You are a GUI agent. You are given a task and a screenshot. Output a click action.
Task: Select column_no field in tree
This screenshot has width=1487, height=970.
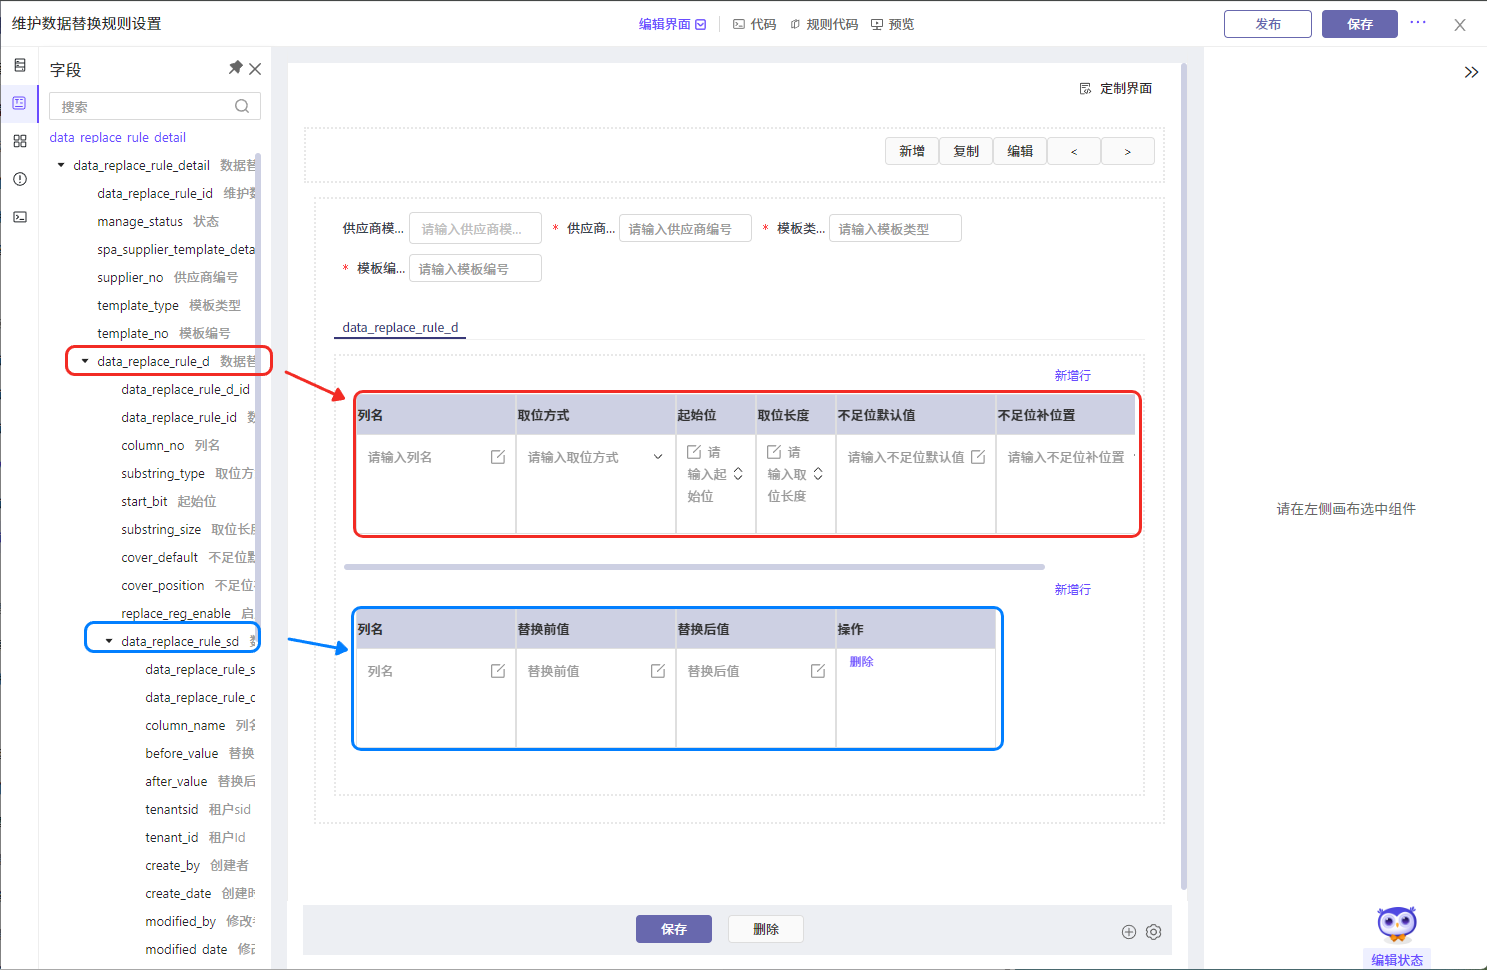click(171, 445)
